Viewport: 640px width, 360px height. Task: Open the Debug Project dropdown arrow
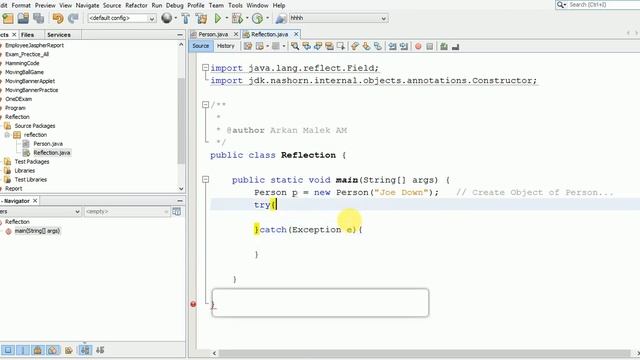pos(247,18)
